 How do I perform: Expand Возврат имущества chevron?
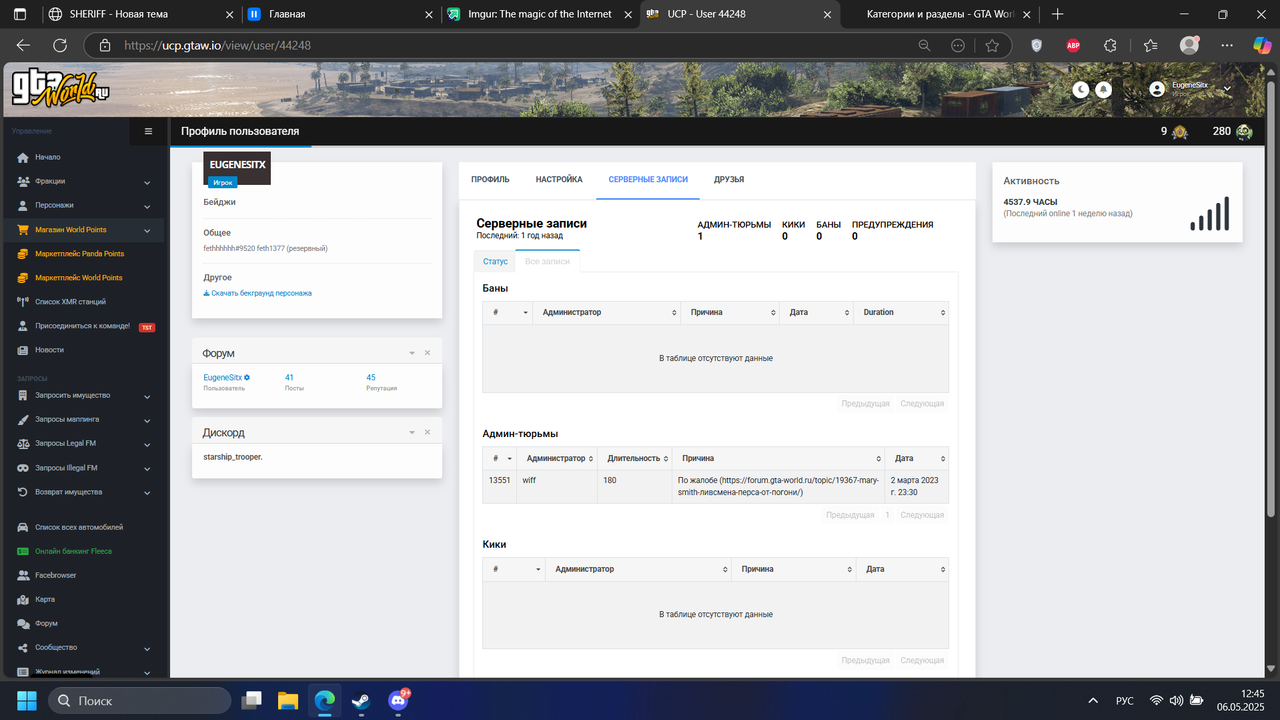click(x=147, y=493)
